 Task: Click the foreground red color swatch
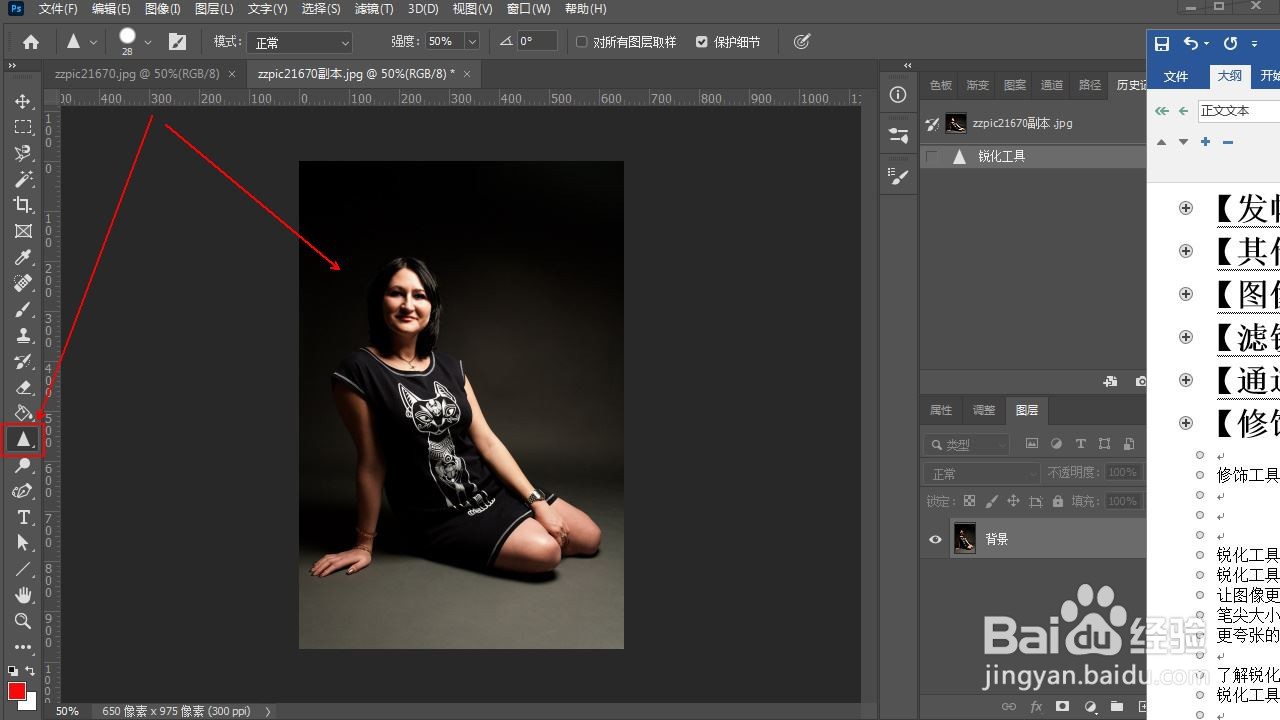click(16, 691)
